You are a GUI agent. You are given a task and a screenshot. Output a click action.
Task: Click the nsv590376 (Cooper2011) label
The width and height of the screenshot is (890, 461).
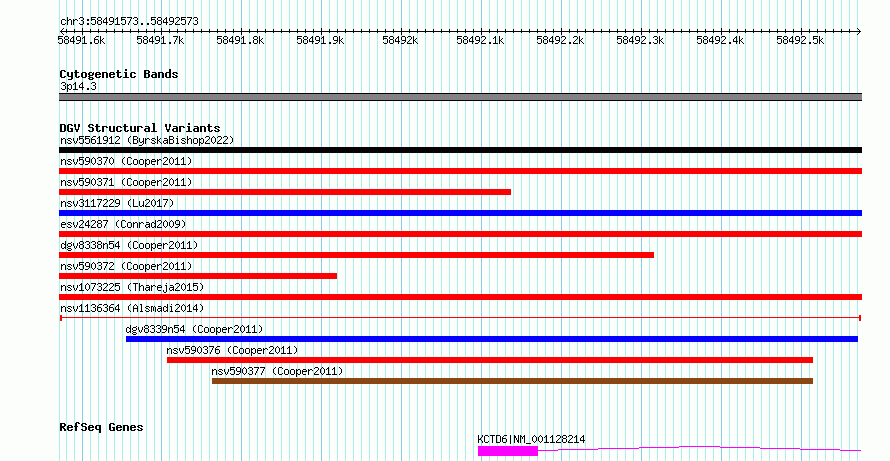point(232,350)
